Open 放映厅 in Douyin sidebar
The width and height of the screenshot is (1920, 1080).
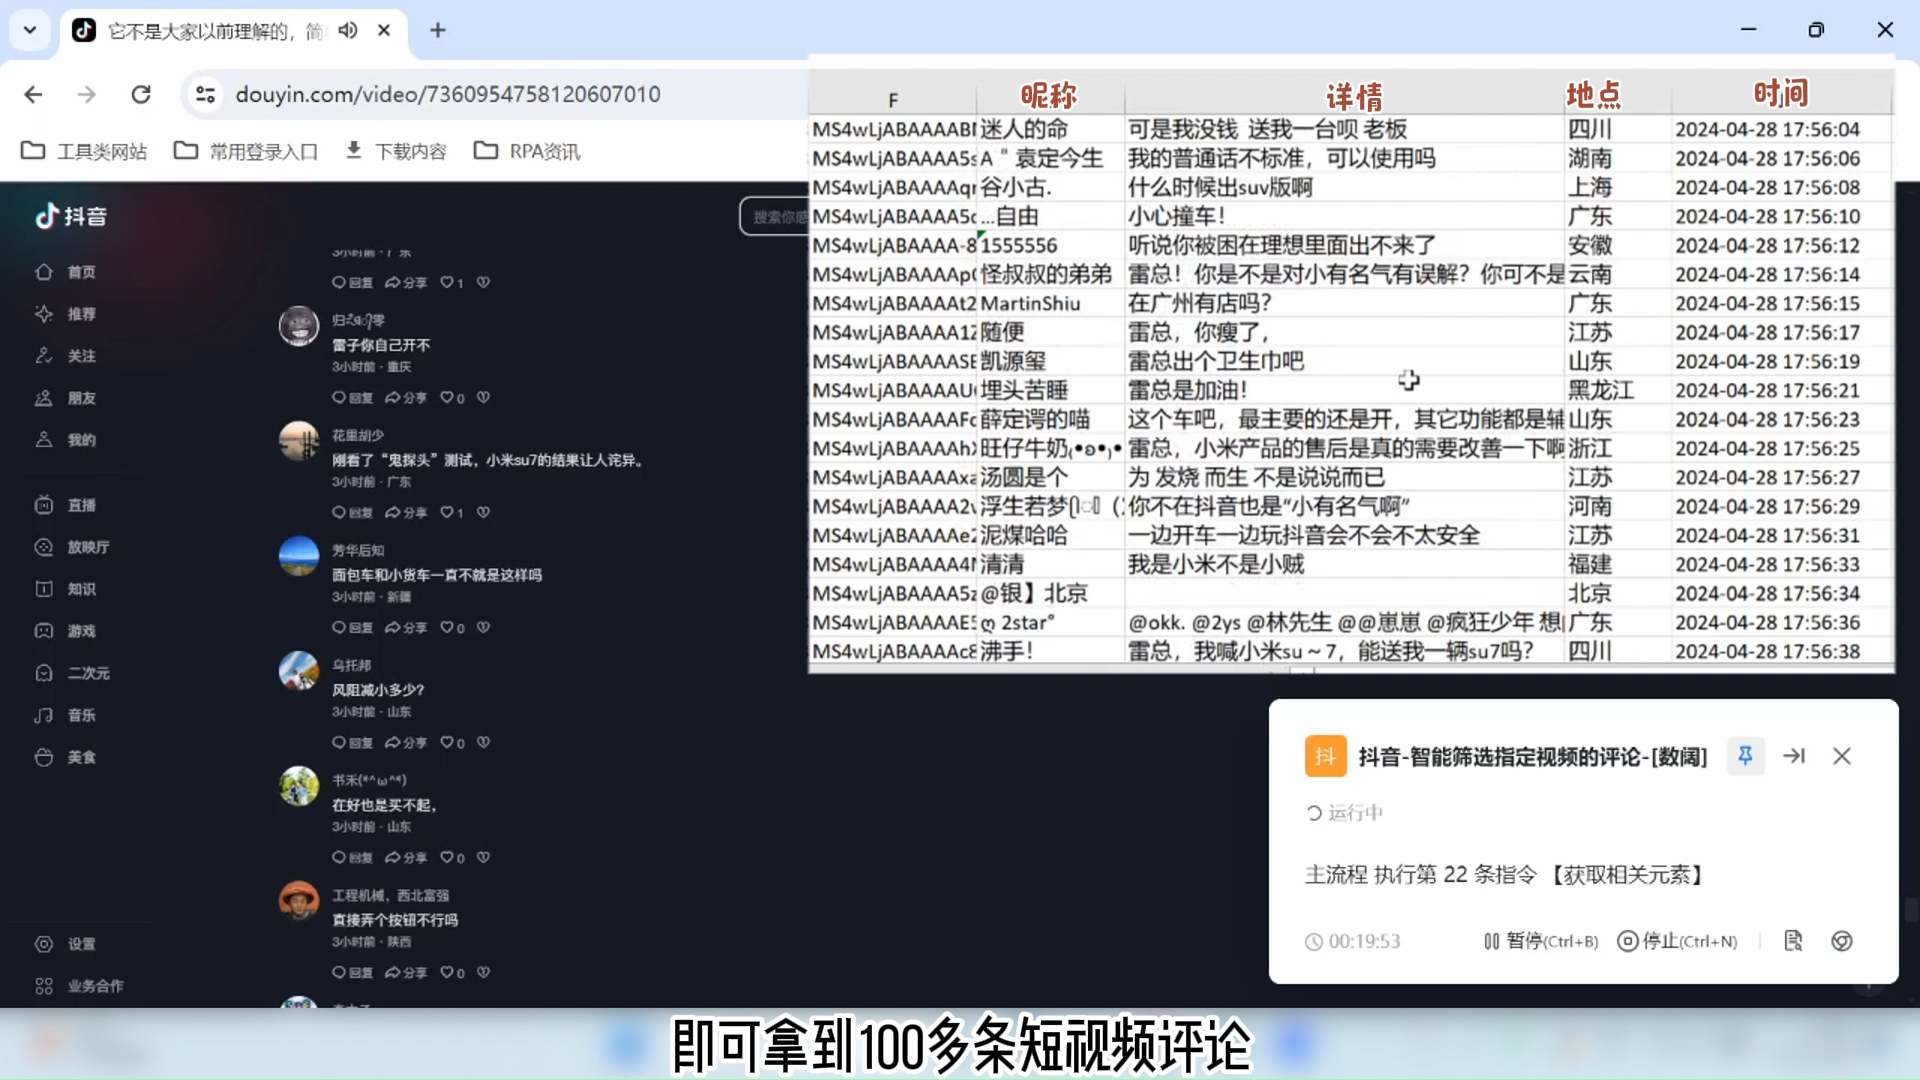click(73, 547)
